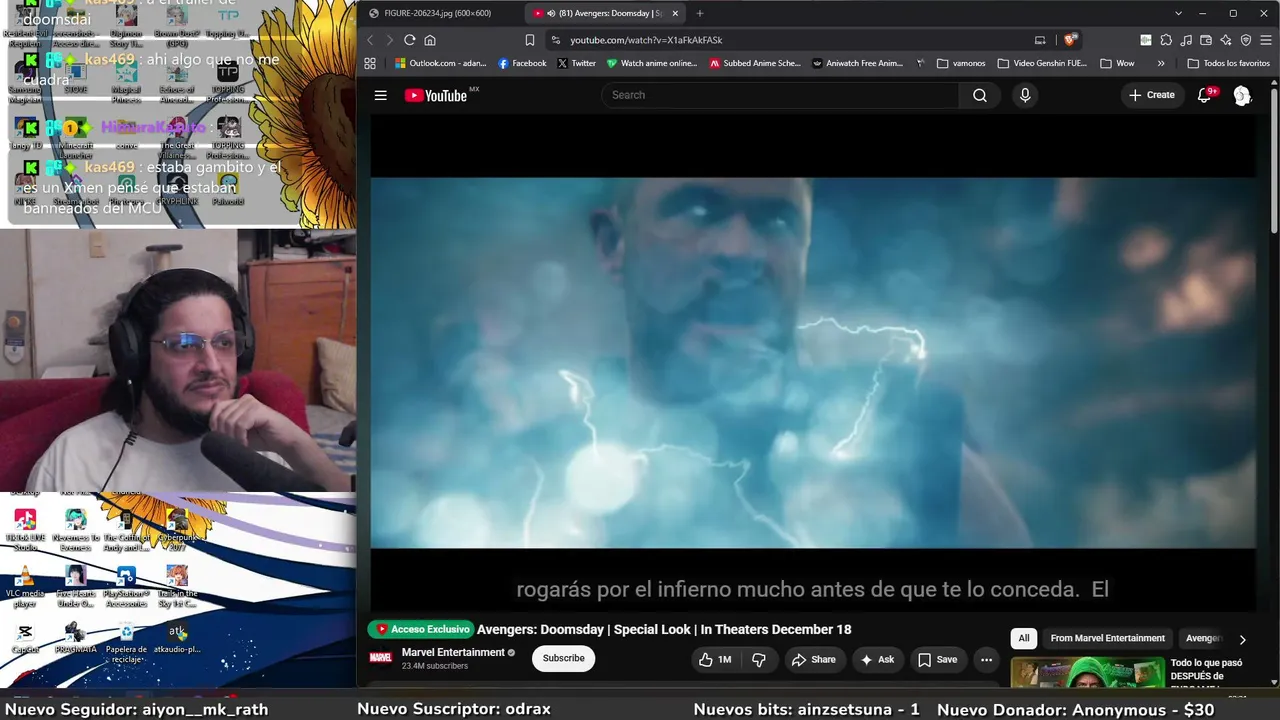Click the Acceso Exclusivo badge
The width and height of the screenshot is (1280, 720).
(420, 629)
